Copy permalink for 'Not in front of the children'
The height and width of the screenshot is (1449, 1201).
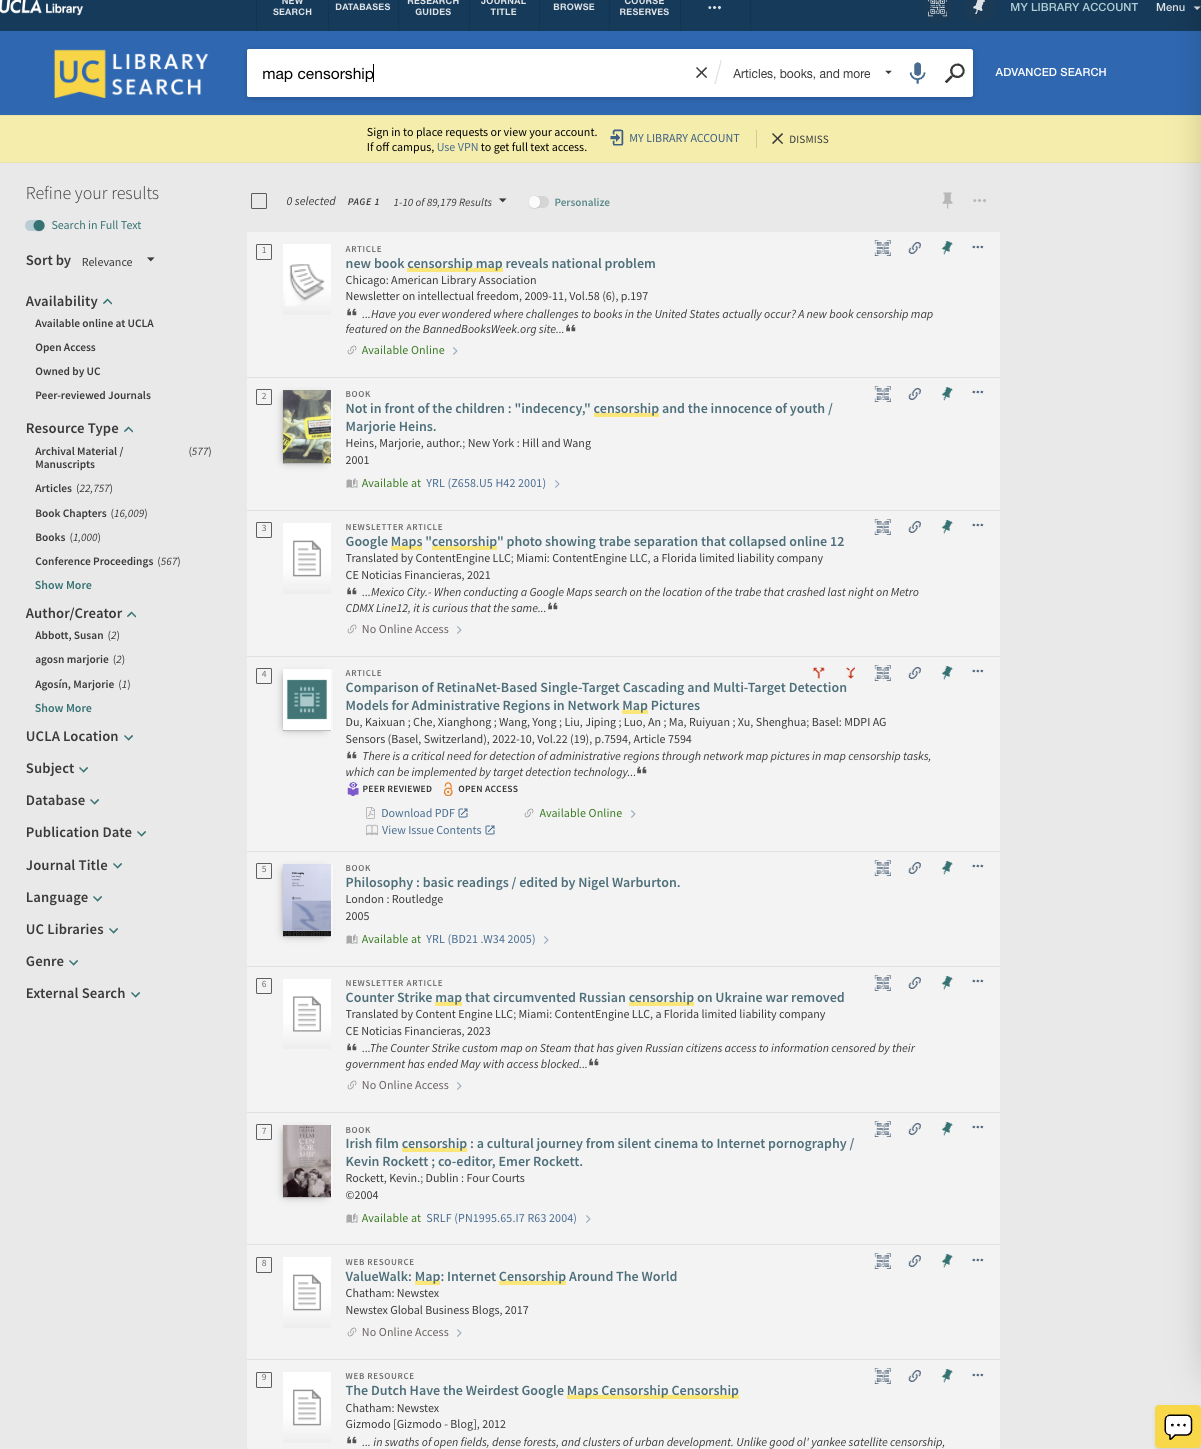(x=914, y=394)
